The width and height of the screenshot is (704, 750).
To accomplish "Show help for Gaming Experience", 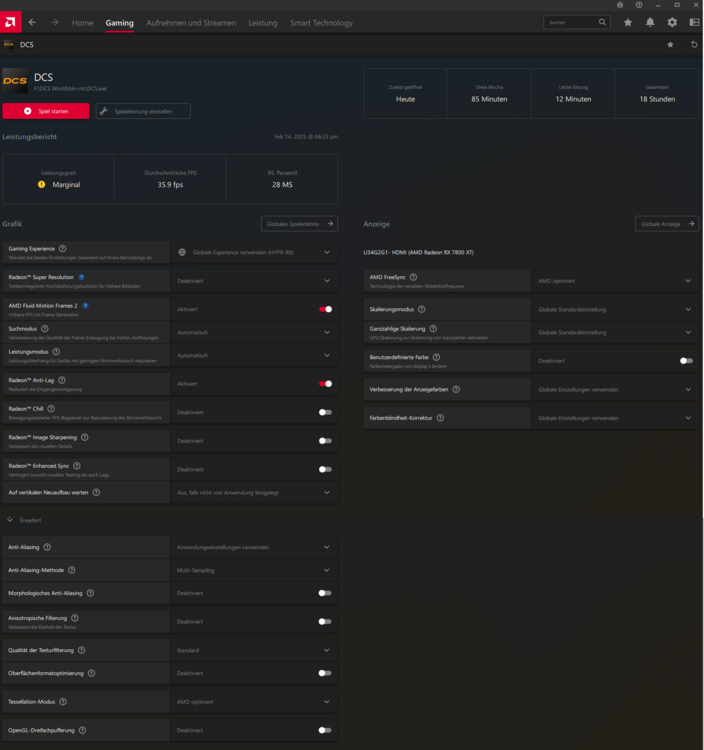I will pos(63,249).
